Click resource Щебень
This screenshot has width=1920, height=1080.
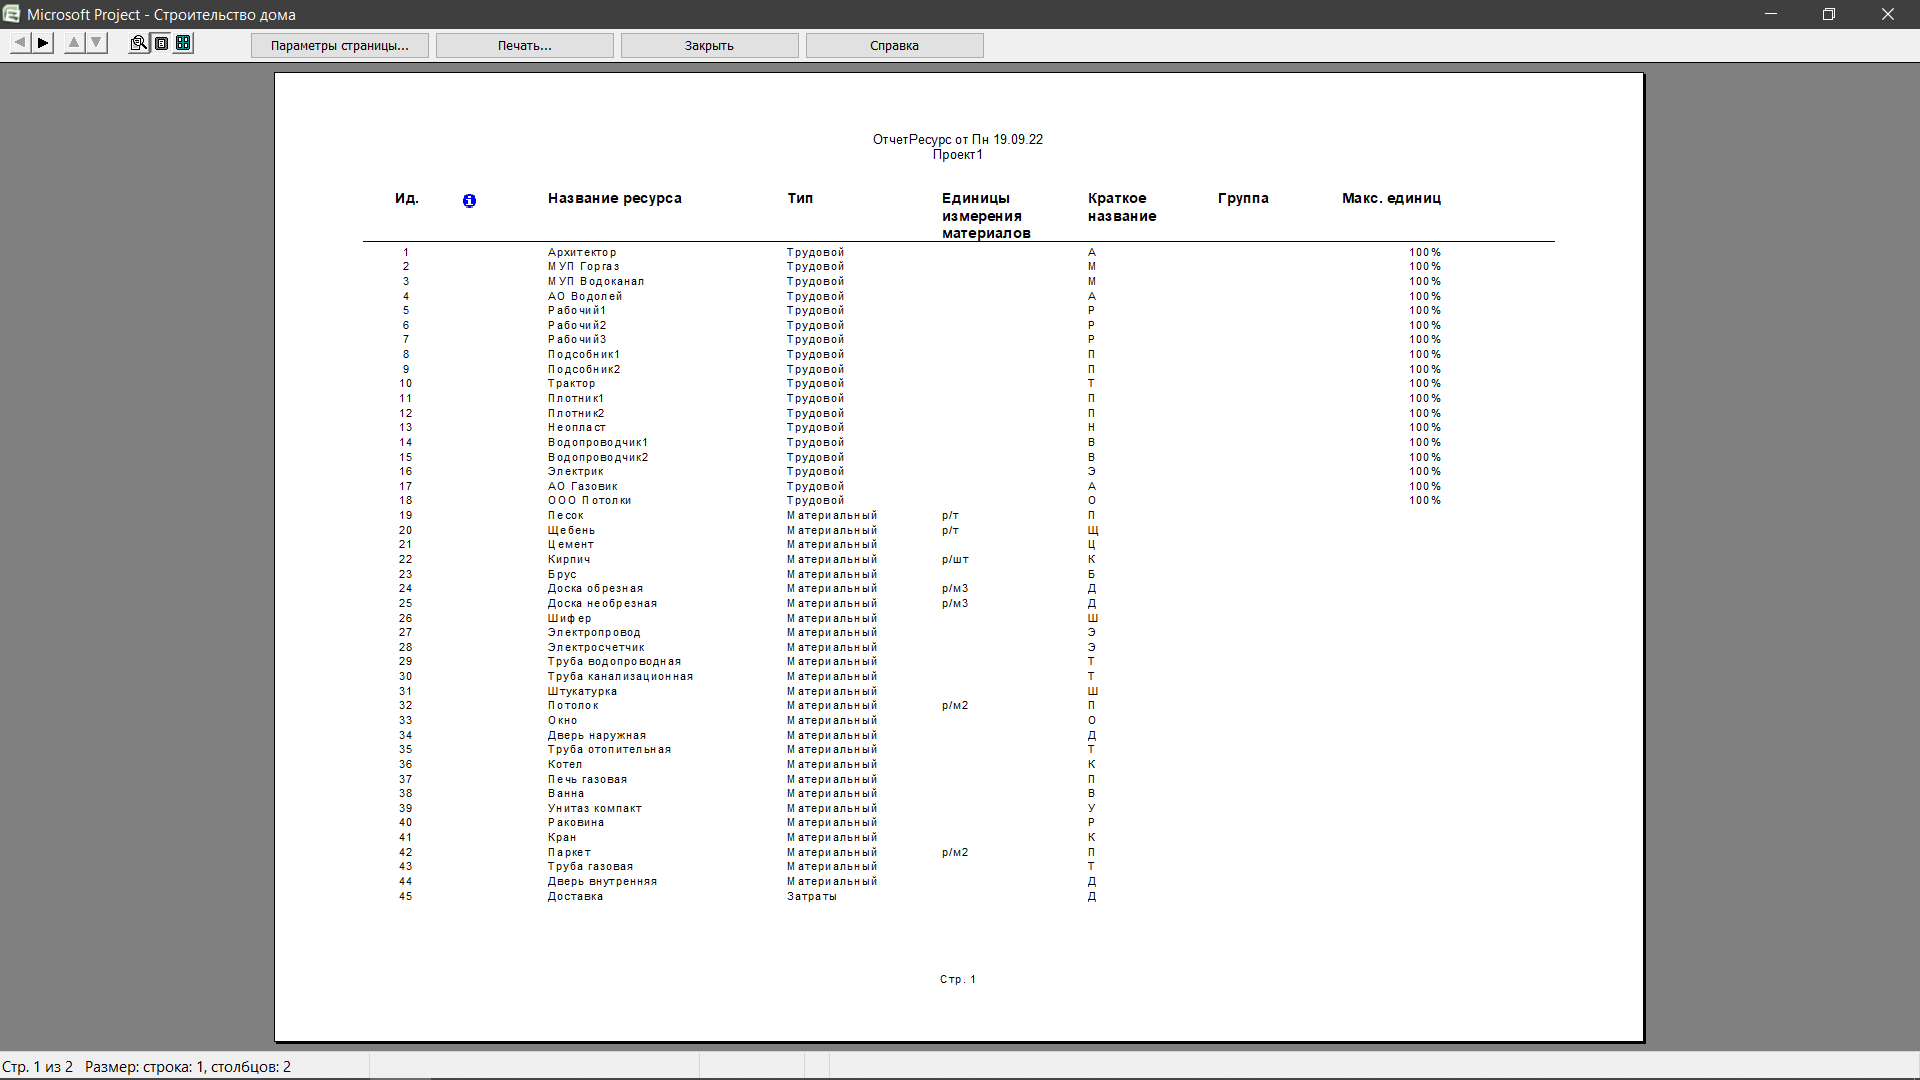pos(572,531)
